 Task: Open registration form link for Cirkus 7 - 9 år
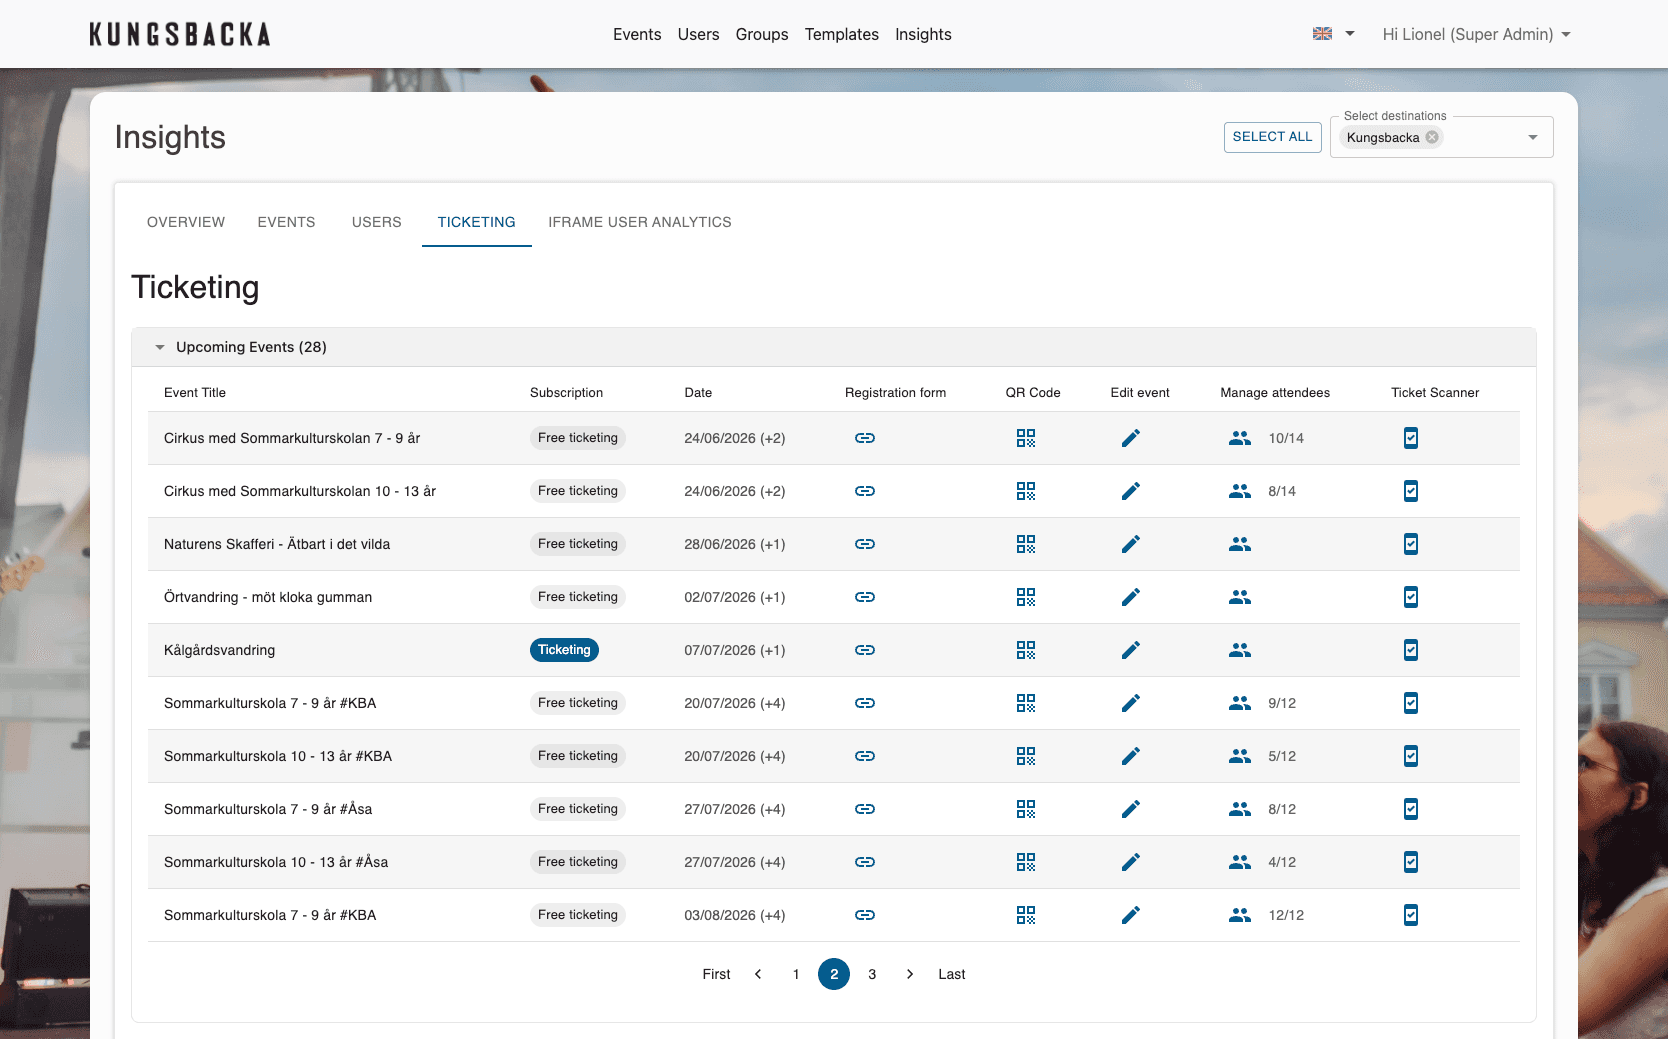click(x=865, y=438)
